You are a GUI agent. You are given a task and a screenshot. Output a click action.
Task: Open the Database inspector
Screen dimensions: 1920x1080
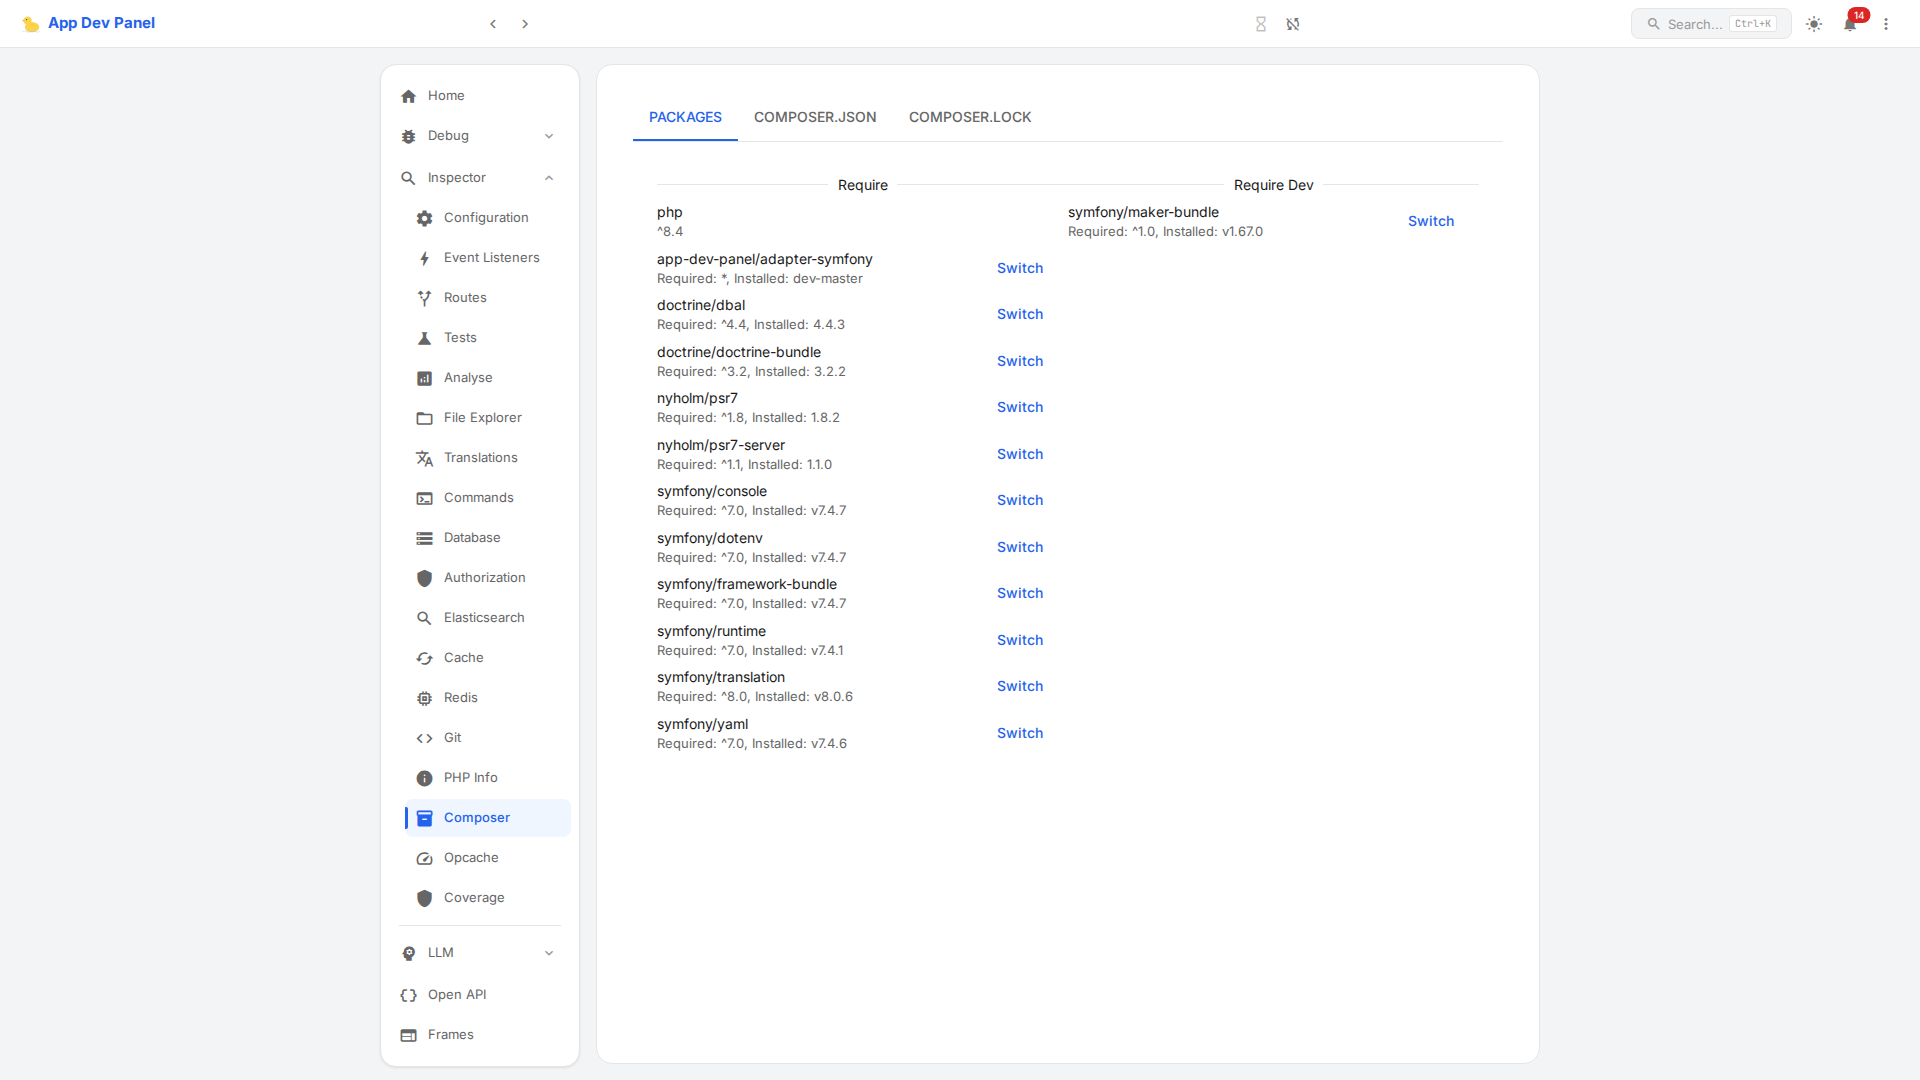click(x=471, y=537)
